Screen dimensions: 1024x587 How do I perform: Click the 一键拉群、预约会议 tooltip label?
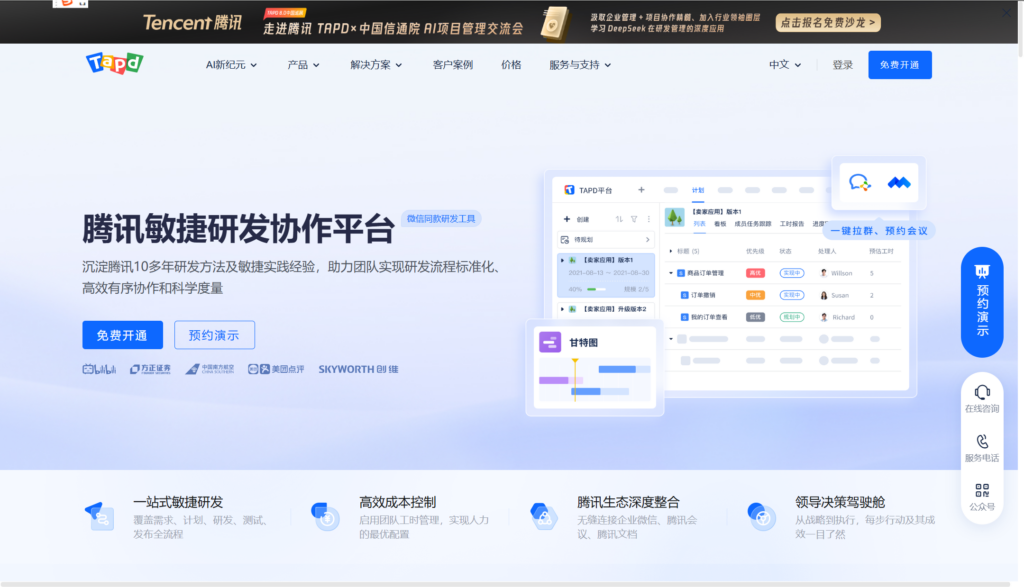pos(879,230)
